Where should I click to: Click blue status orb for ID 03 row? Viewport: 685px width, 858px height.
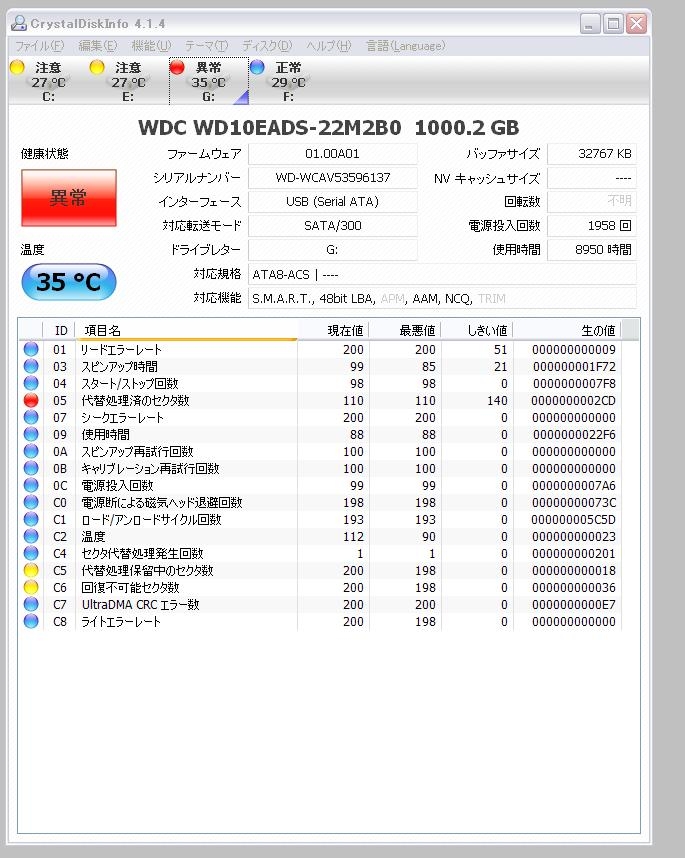[31, 366]
